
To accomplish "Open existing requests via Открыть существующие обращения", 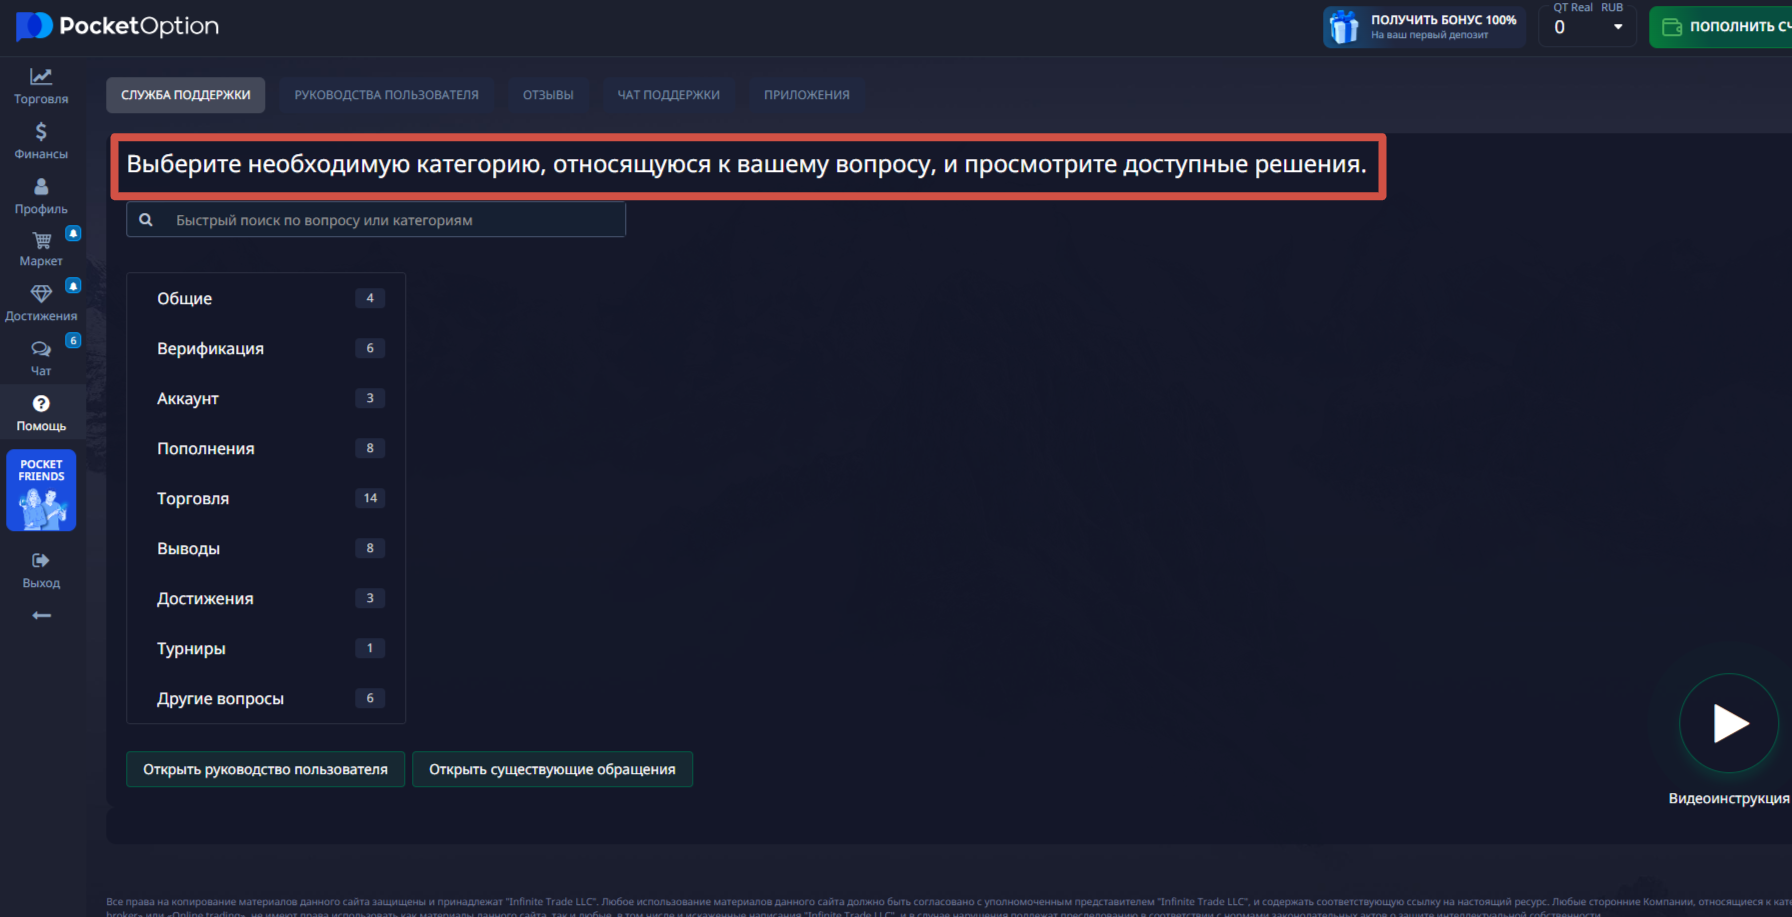I will [552, 769].
